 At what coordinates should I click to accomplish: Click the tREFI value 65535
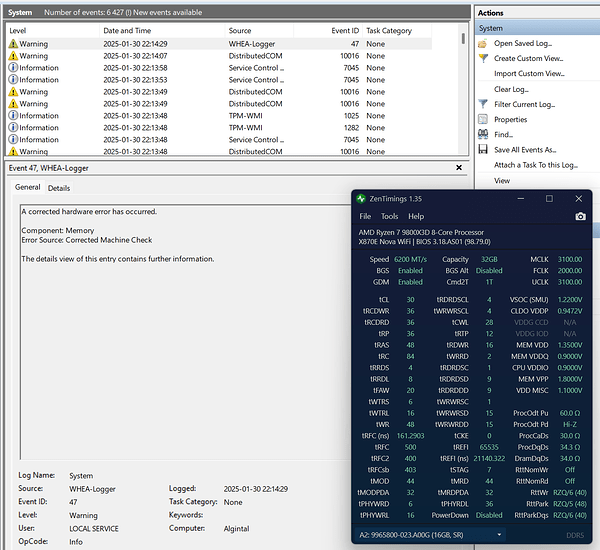(489, 447)
